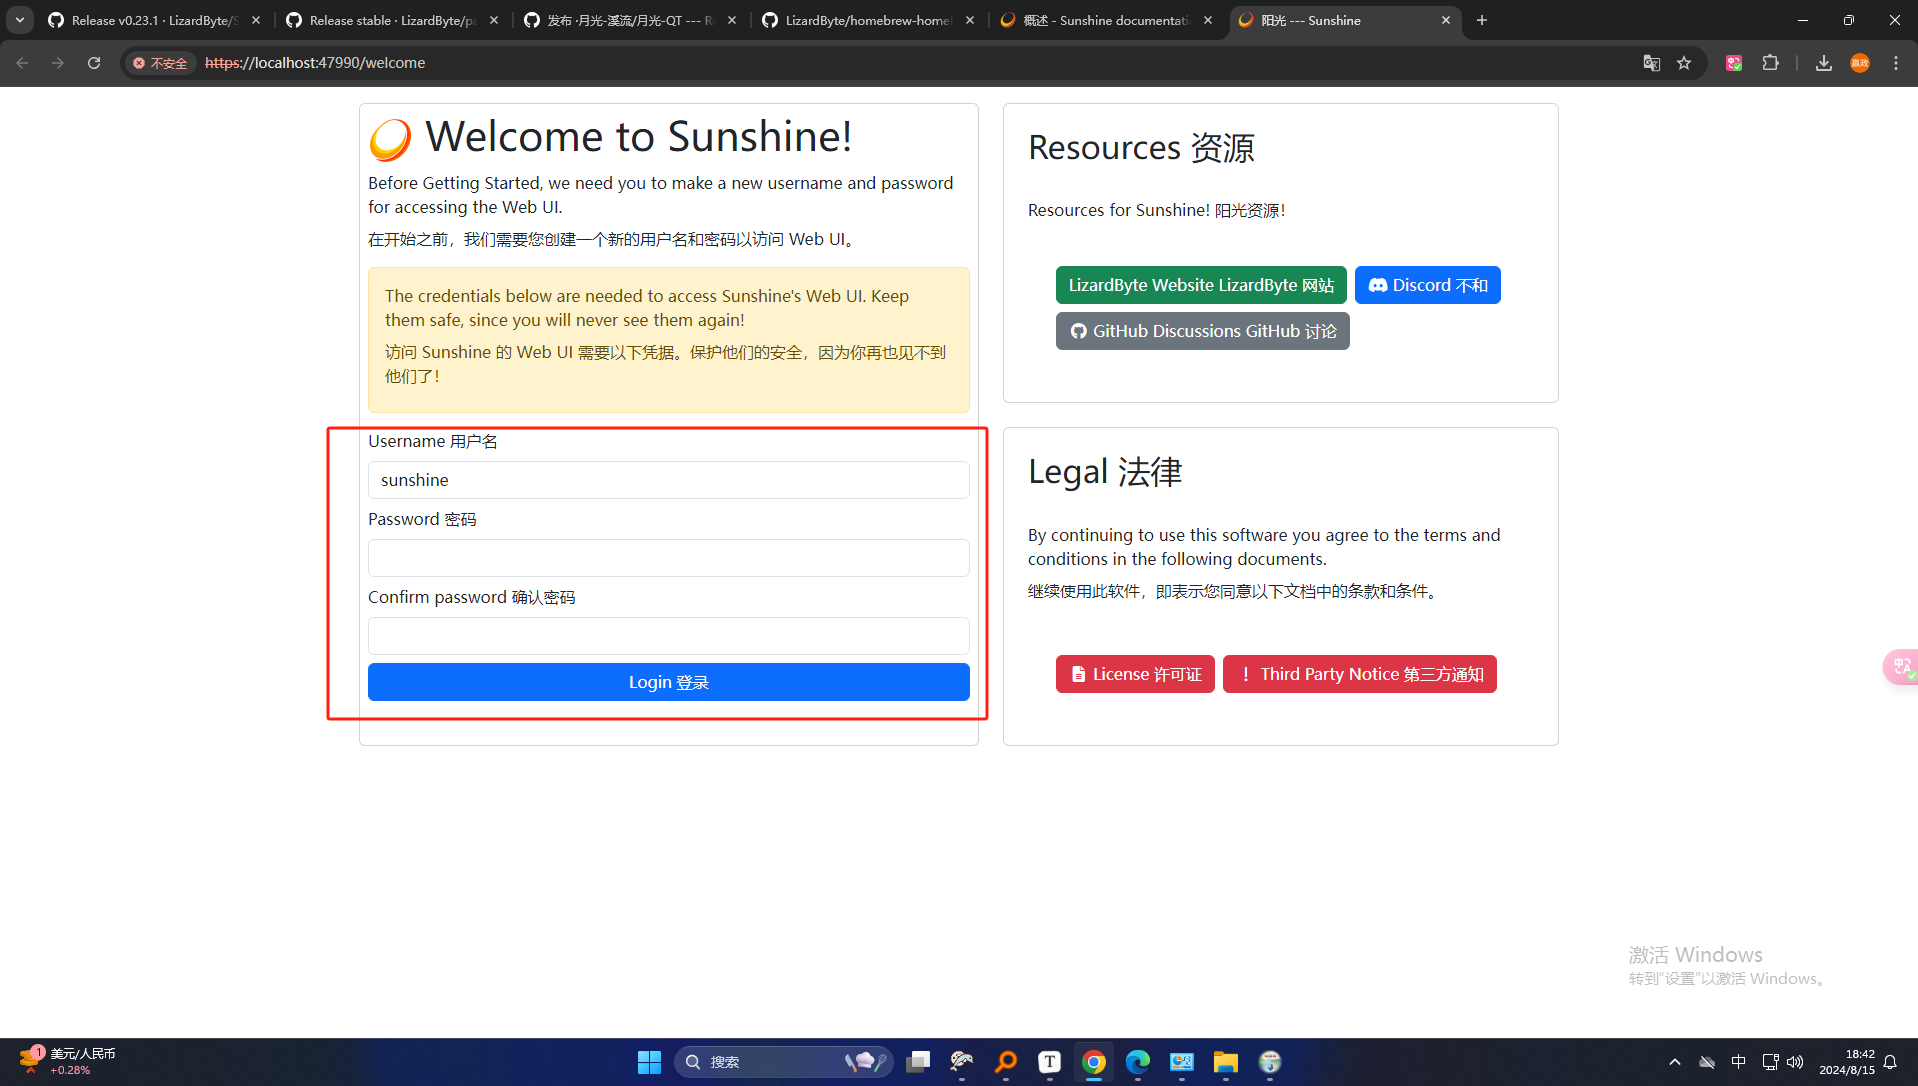Open the pink translation extension icon
The width and height of the screenshot is (1918, 1086).
pos(1734,63)
